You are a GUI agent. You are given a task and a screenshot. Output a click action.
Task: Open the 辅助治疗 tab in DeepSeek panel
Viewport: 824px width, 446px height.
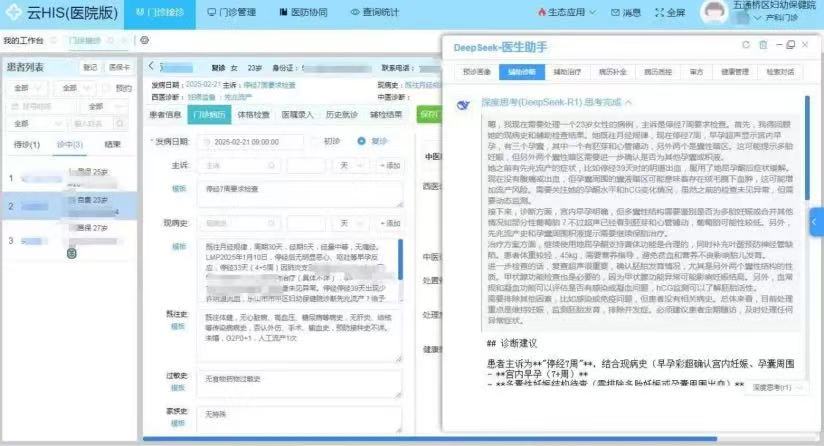pos(567,71)
